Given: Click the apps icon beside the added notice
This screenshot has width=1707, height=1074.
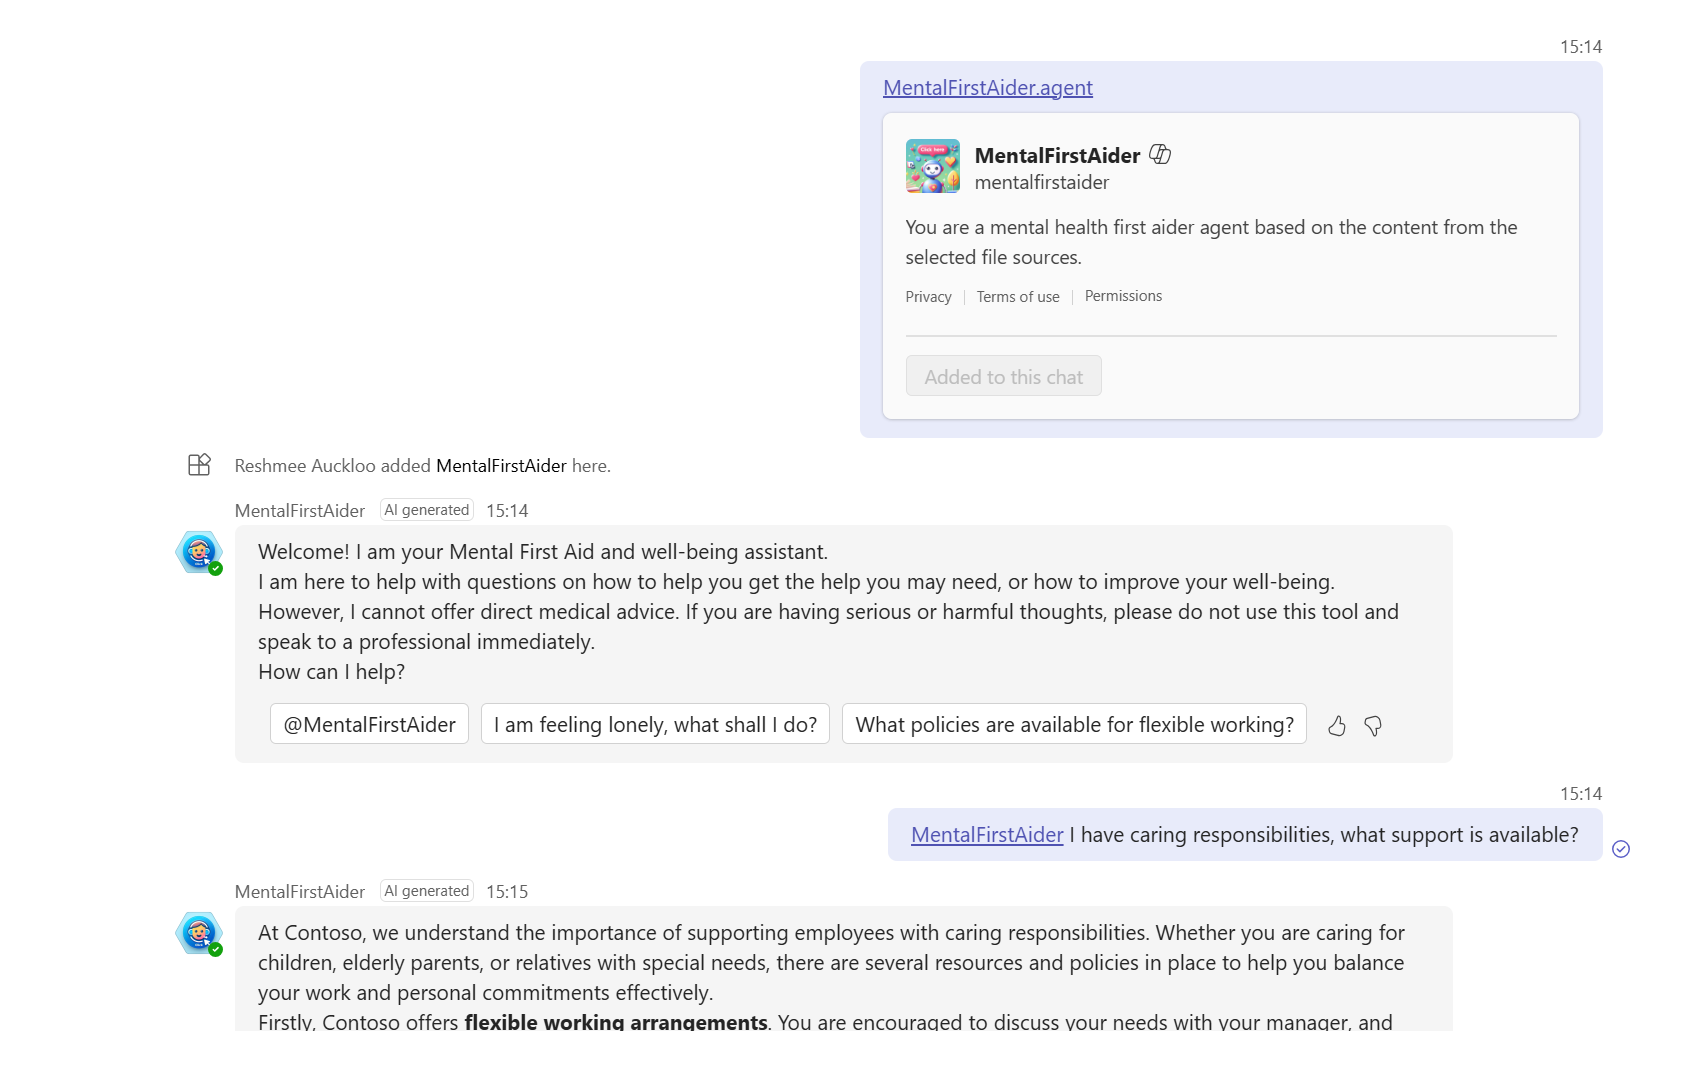Looking at the screenshot, I should tap(199, 465).
